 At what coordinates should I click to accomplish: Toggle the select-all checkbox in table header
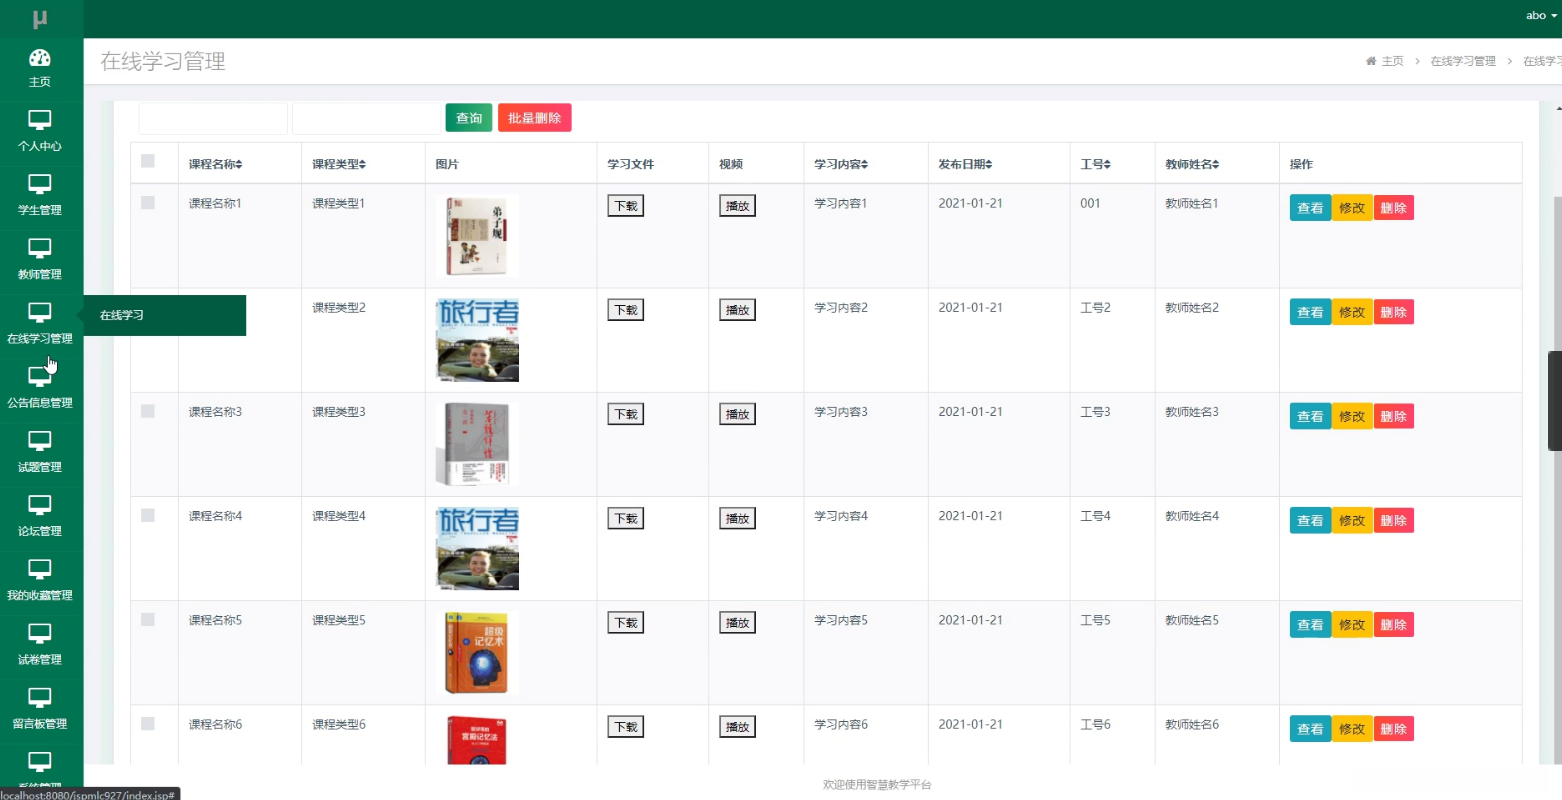(148, 161)
